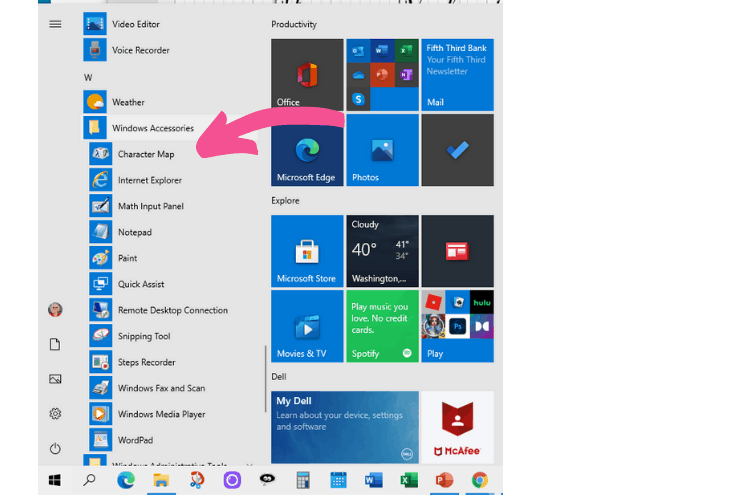Launch the Snipping Tool
Image resolution: width=745 pixels, height=495 pixels.
pyautogui.click(x=171, y=336)
